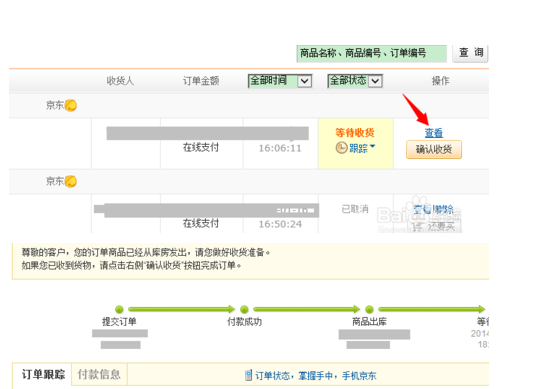Viewport: 533px width, 389px height.
Task: Click the 查询 search button
Action: coord(470,53)
